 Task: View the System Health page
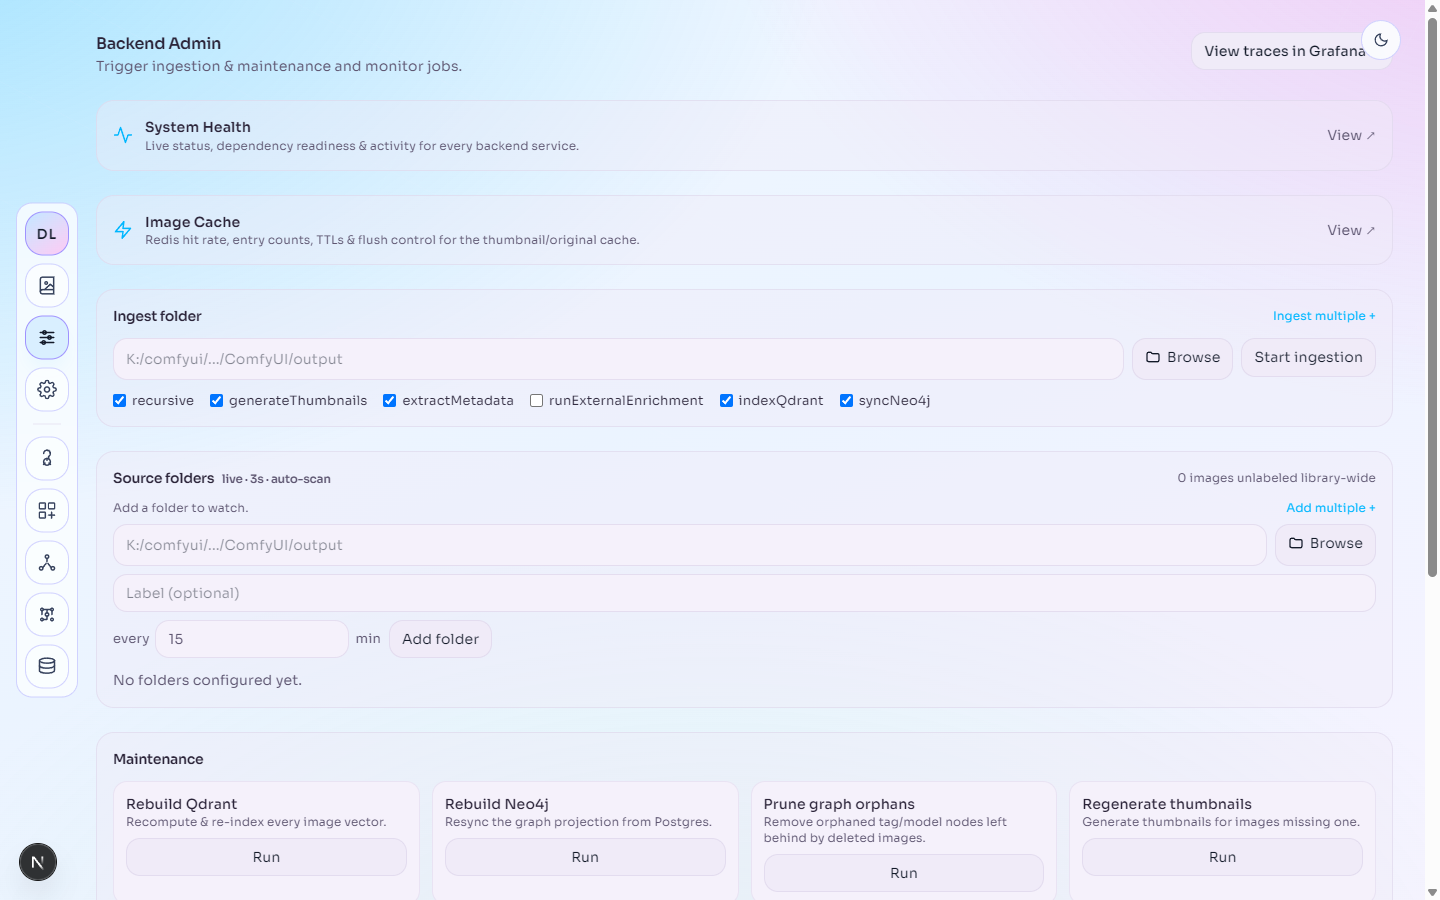(1351, 135)
